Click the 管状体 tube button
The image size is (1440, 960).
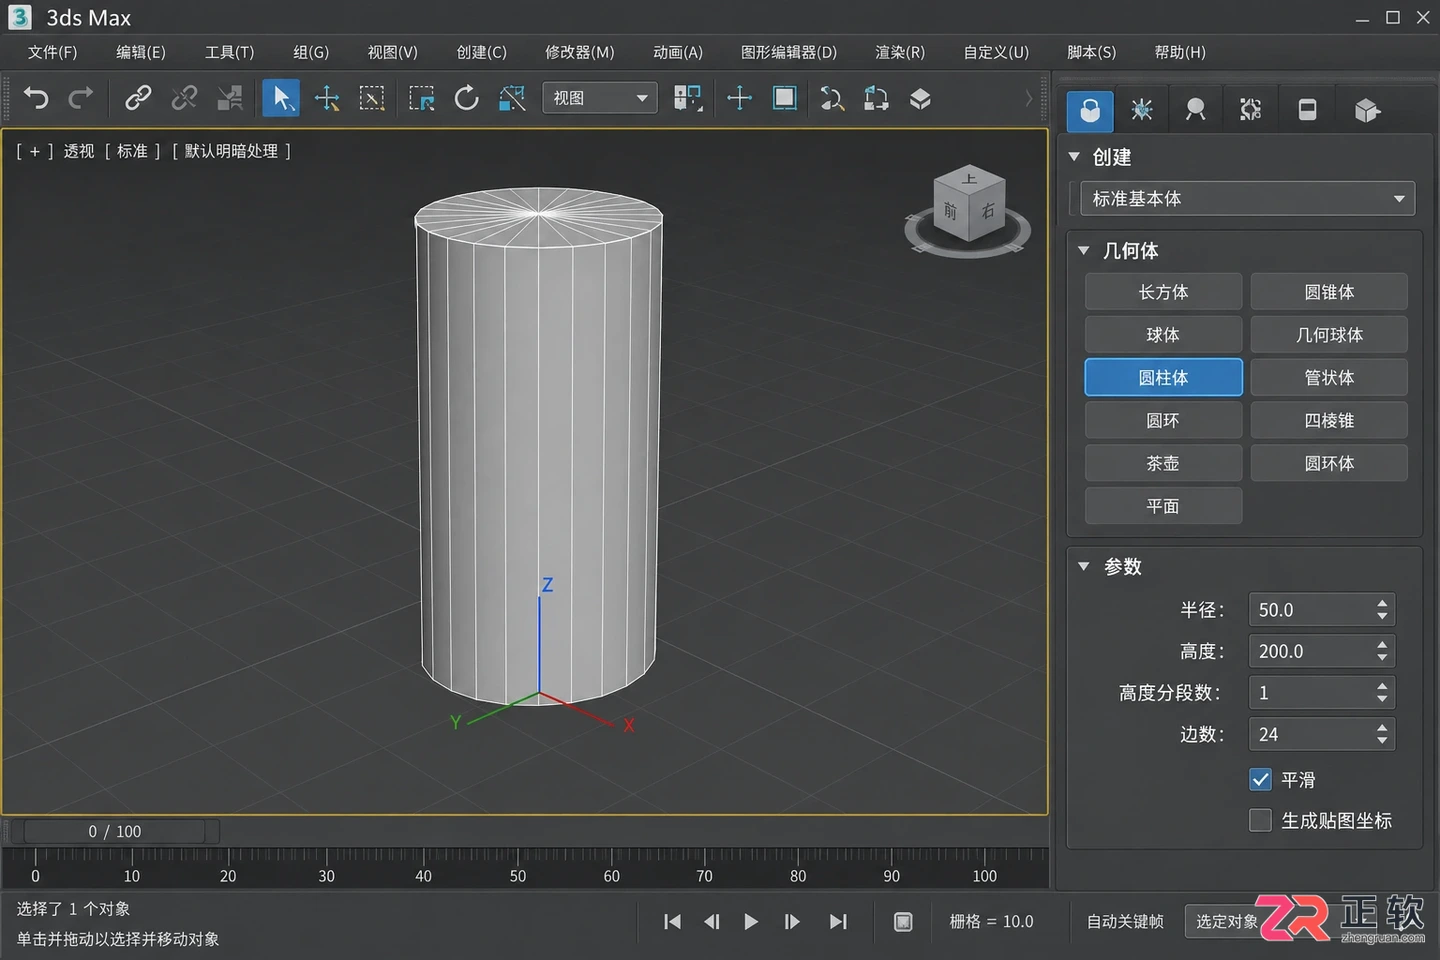point(1329,378)
